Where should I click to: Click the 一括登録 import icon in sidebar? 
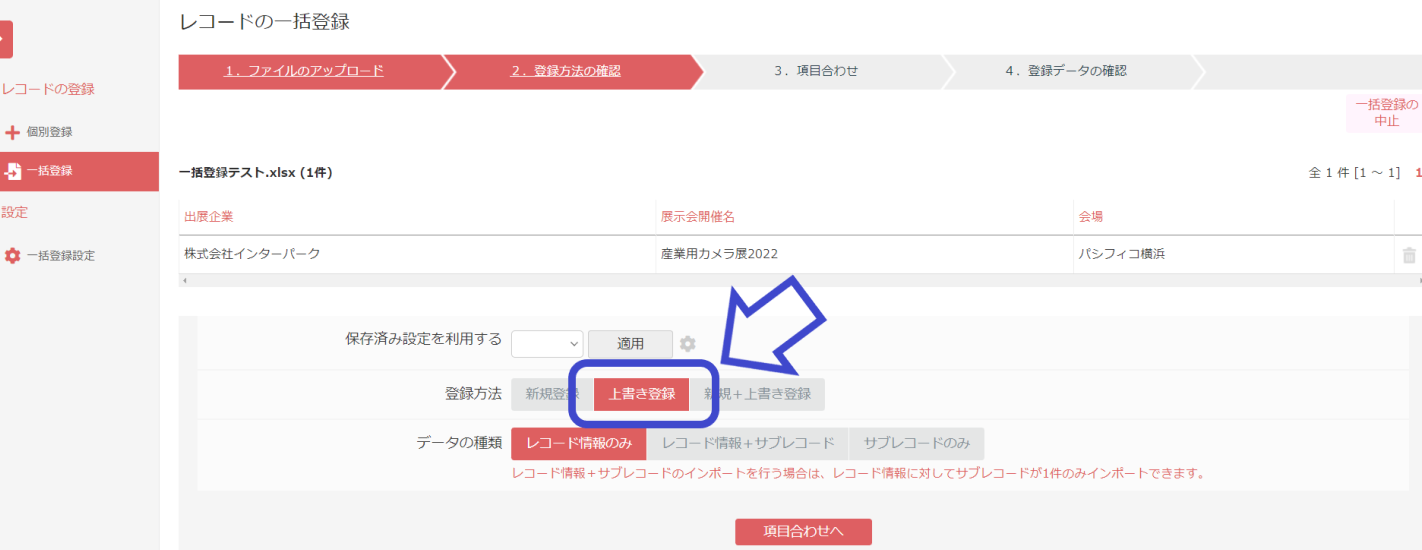coord(13,171)
